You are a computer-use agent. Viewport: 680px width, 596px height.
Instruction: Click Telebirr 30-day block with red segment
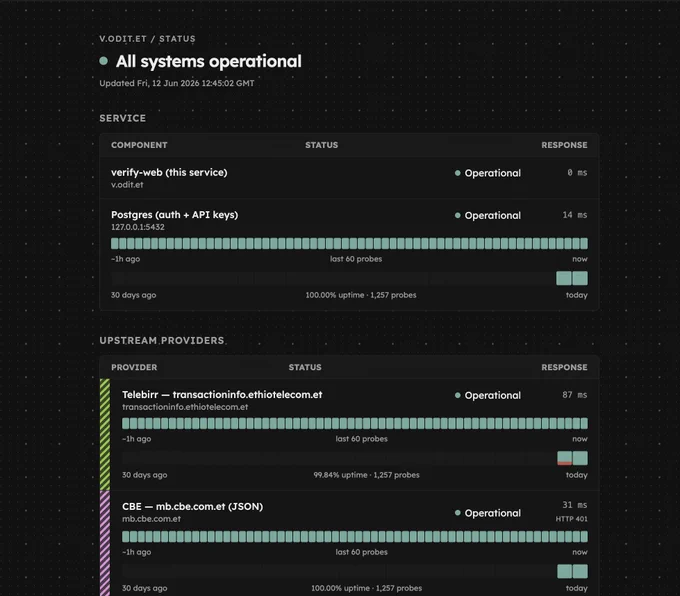[565, 458]
